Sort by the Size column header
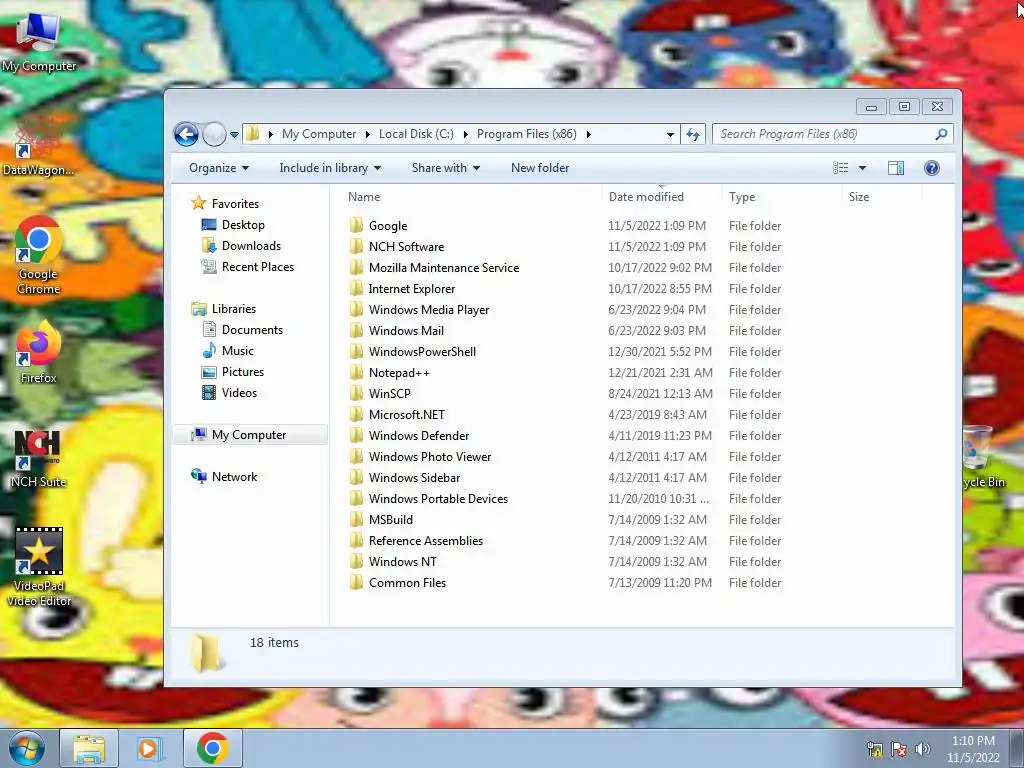The height and width of the screenshot is (768, 1024). click(x=859, y=197)
